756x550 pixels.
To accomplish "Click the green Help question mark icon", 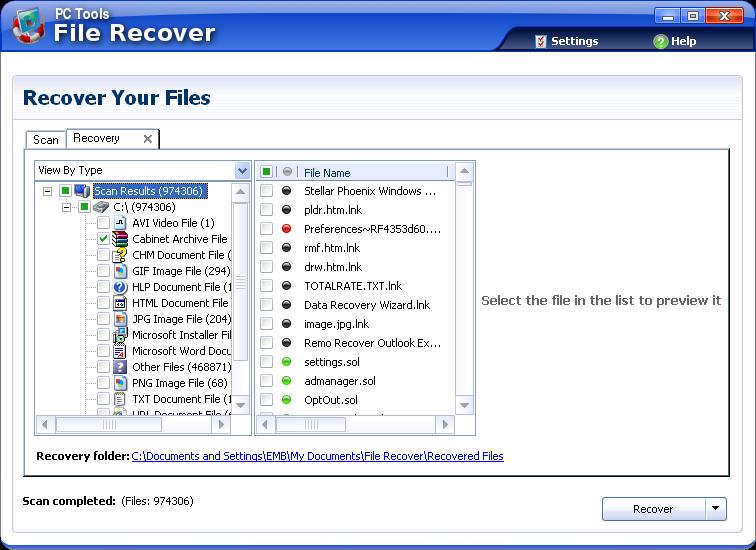I will 660,41.
